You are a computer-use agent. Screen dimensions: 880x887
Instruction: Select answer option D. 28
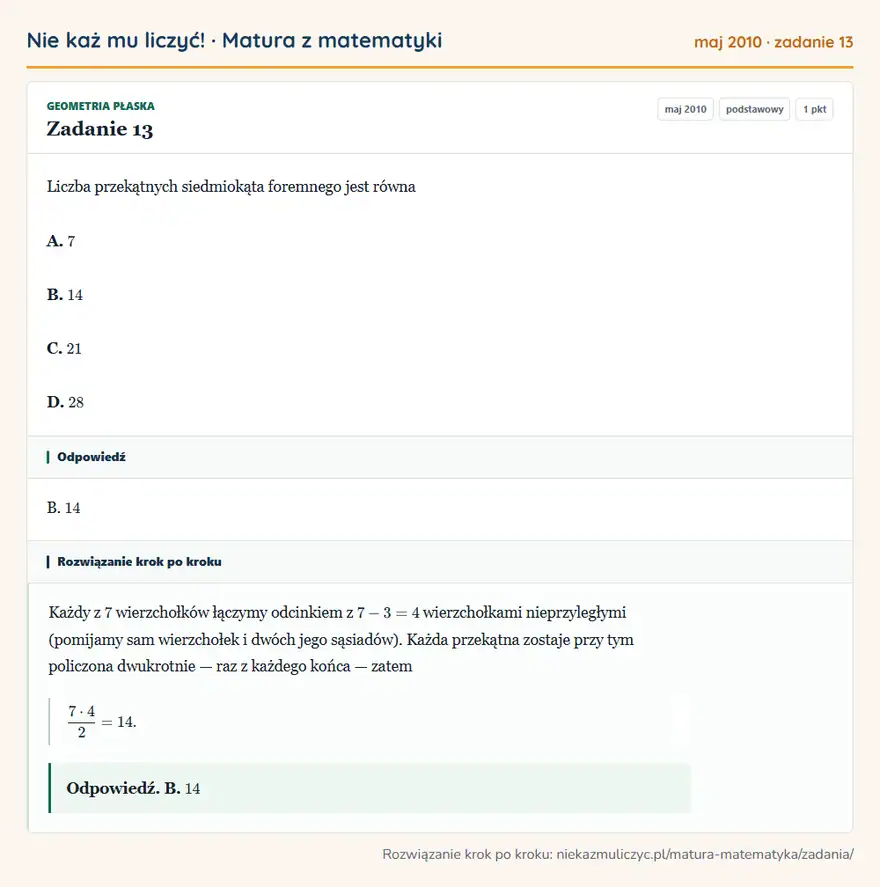pos(65,402)
